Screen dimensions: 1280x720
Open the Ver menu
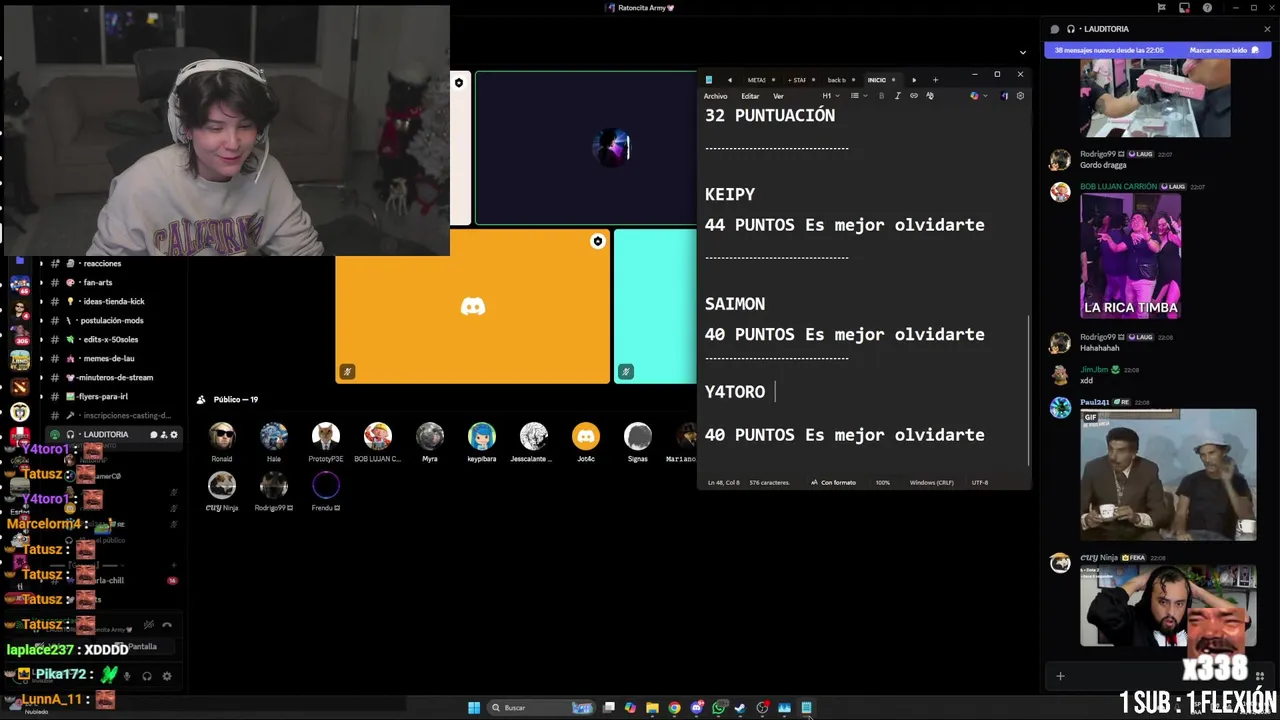(x=778, y=96)
